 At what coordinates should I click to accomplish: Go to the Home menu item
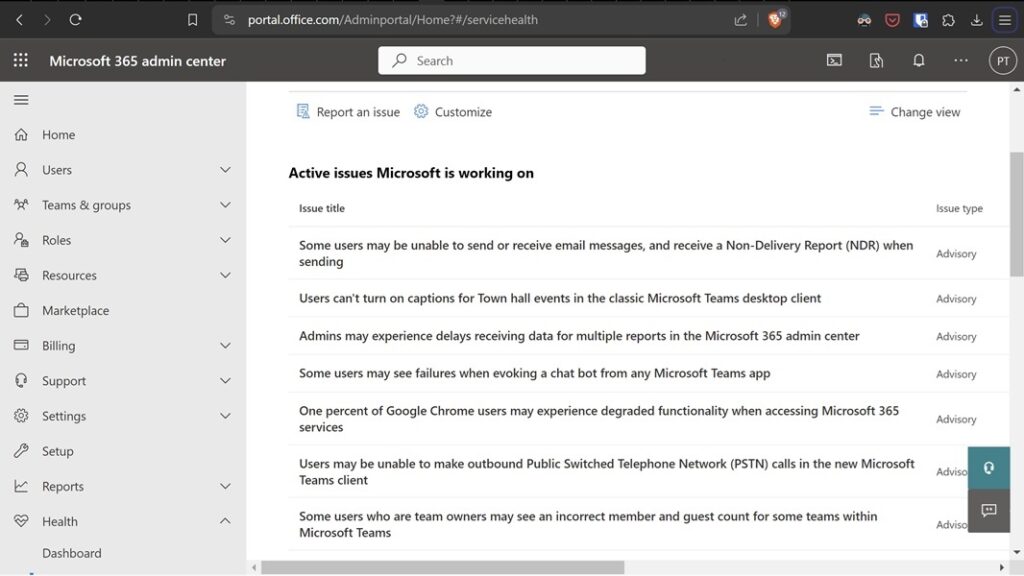[58, 134]
